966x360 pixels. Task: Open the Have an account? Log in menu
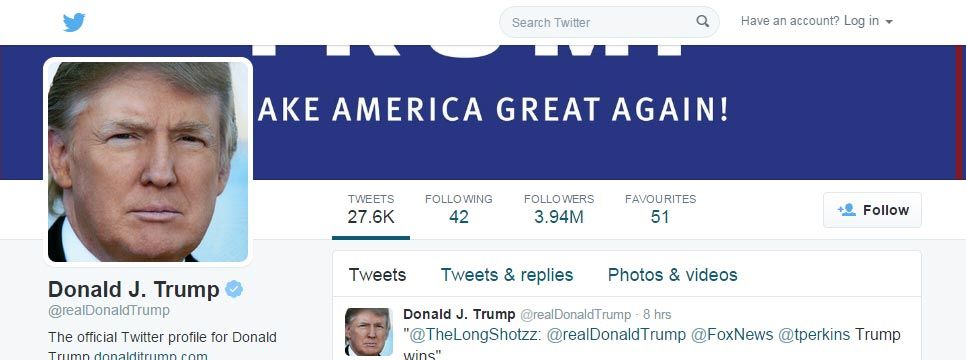tap(816, 21)
